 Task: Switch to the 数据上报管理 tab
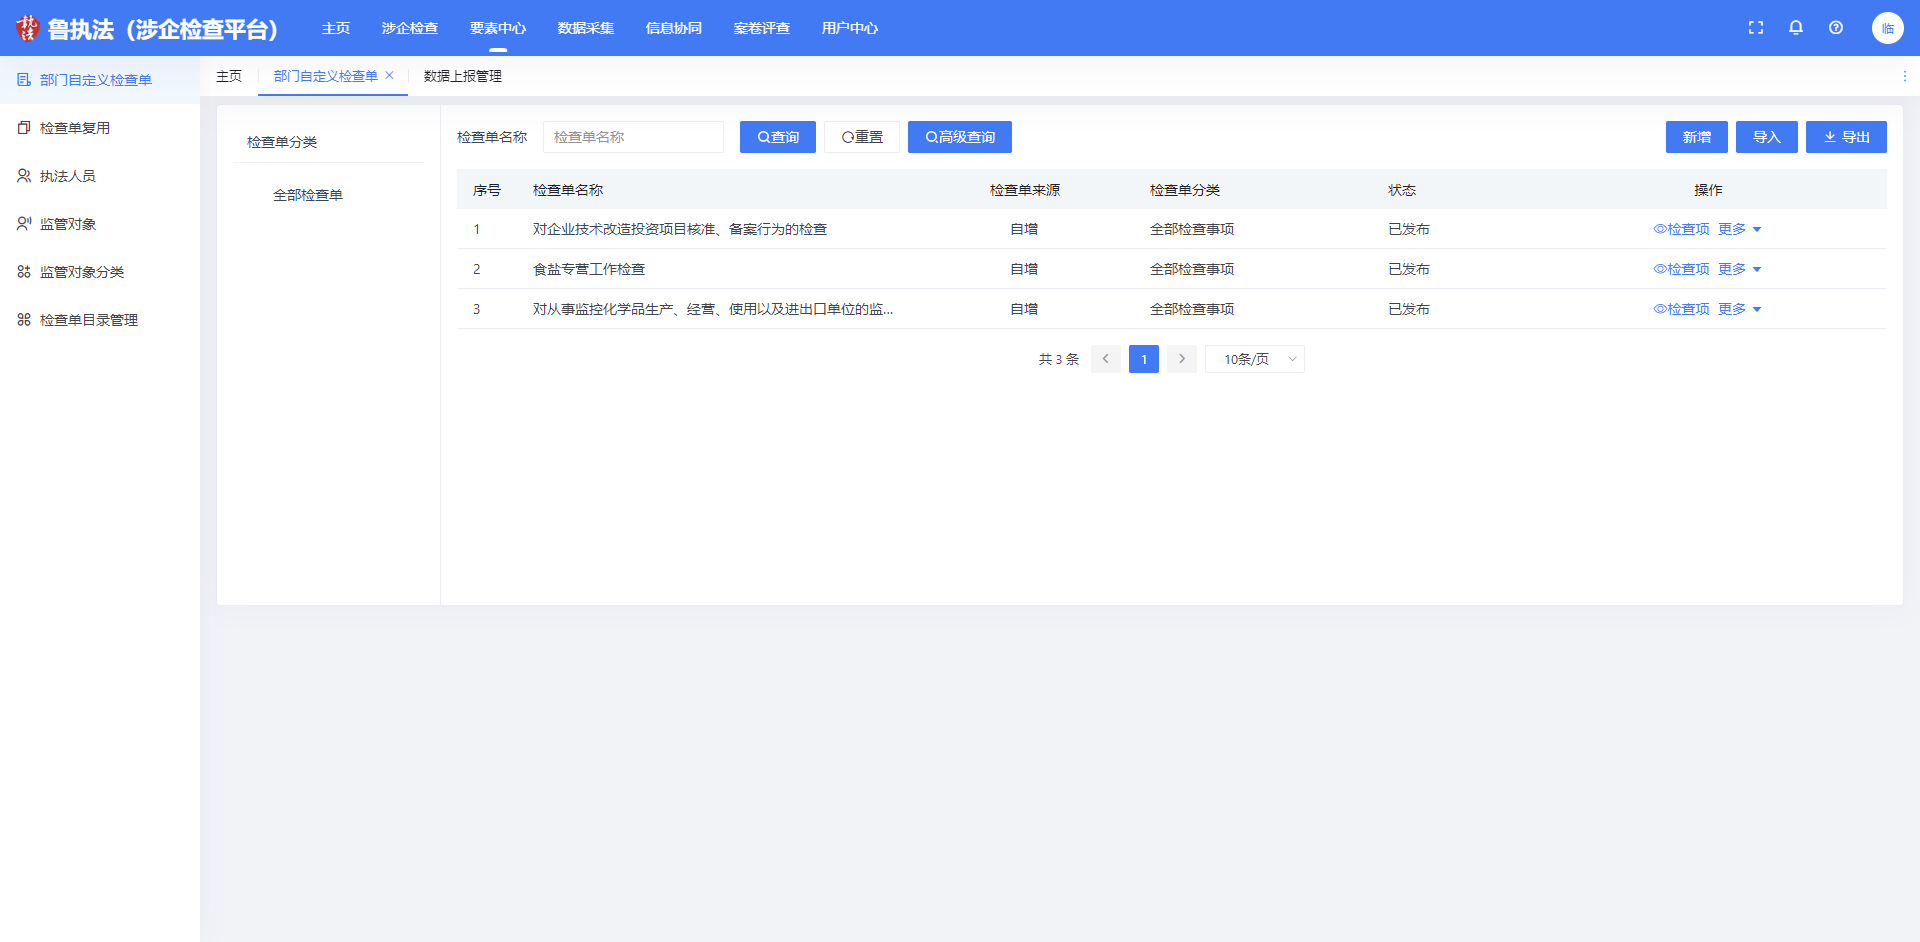[462, 76]
